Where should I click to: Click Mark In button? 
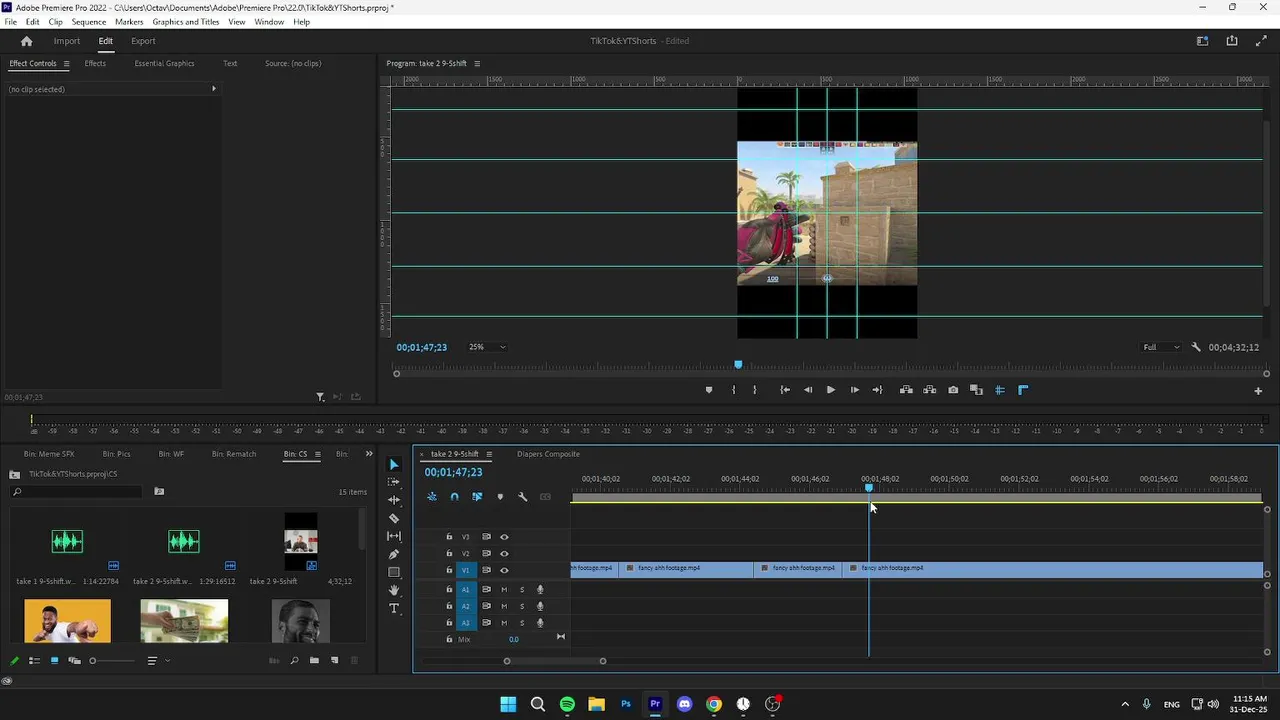(733, 390)
